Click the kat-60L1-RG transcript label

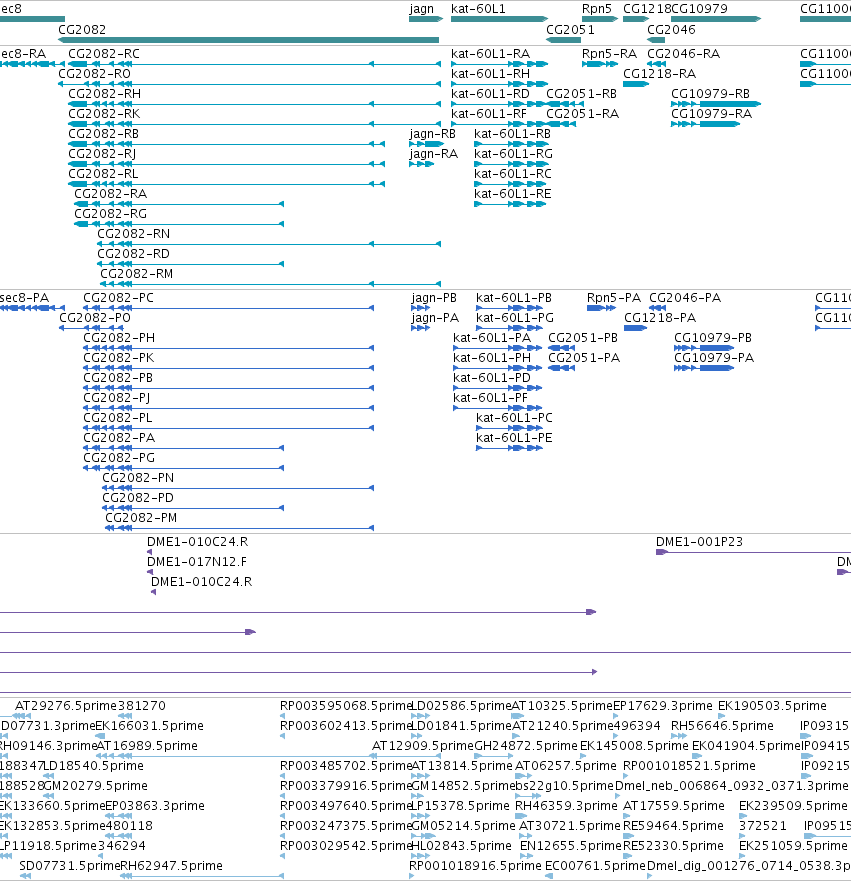513,154
